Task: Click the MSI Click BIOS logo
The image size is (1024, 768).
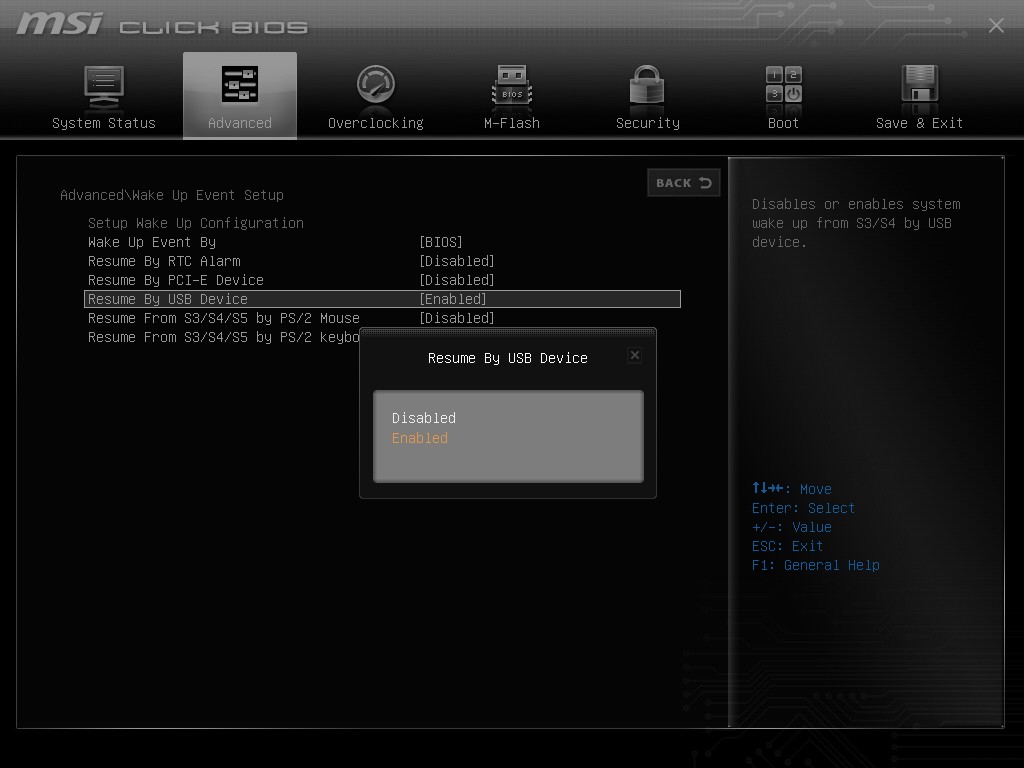Action: point(161,25)
